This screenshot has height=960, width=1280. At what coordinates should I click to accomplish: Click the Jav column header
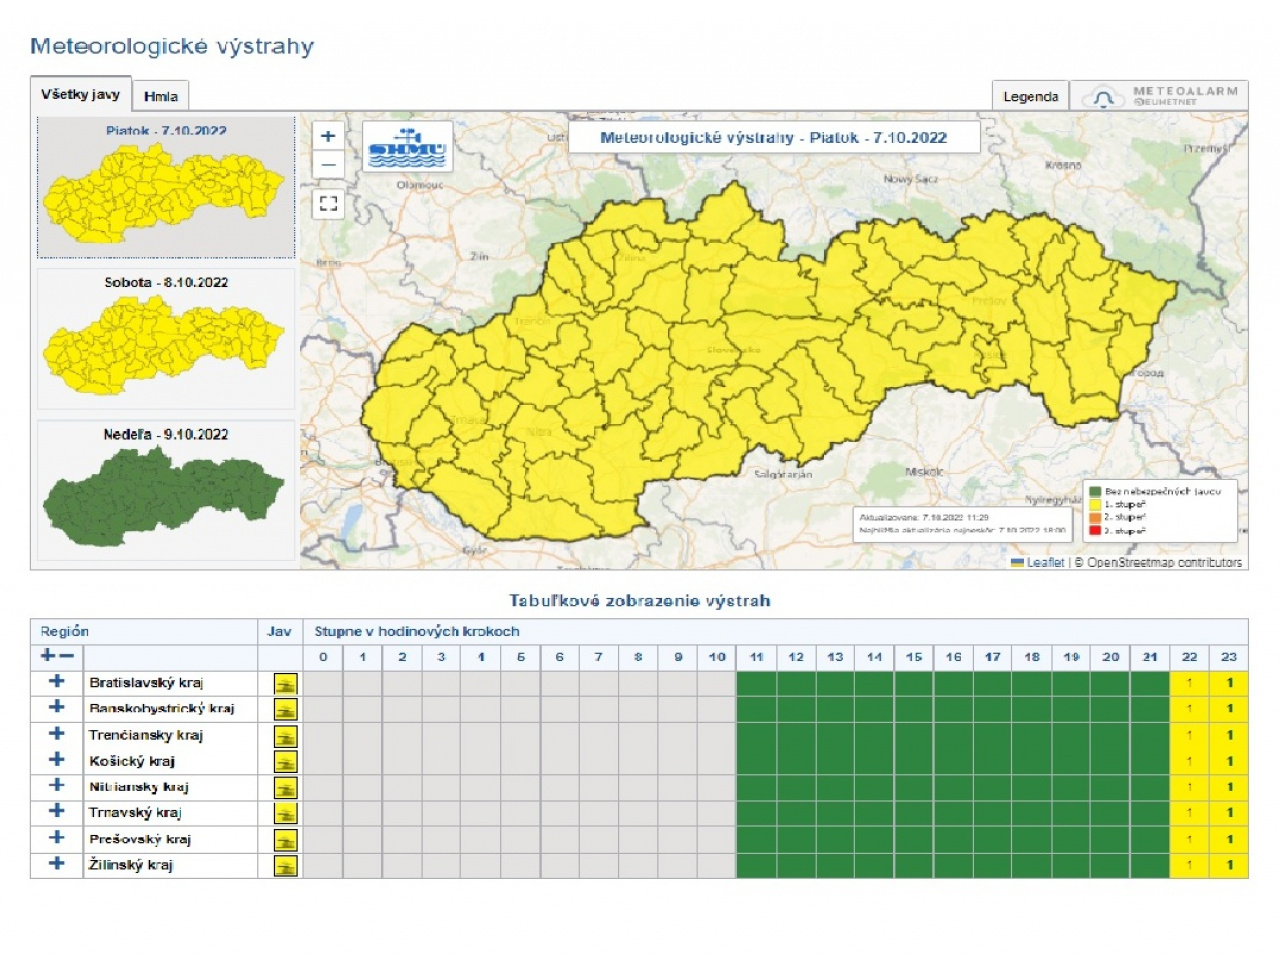pos(279,631)
